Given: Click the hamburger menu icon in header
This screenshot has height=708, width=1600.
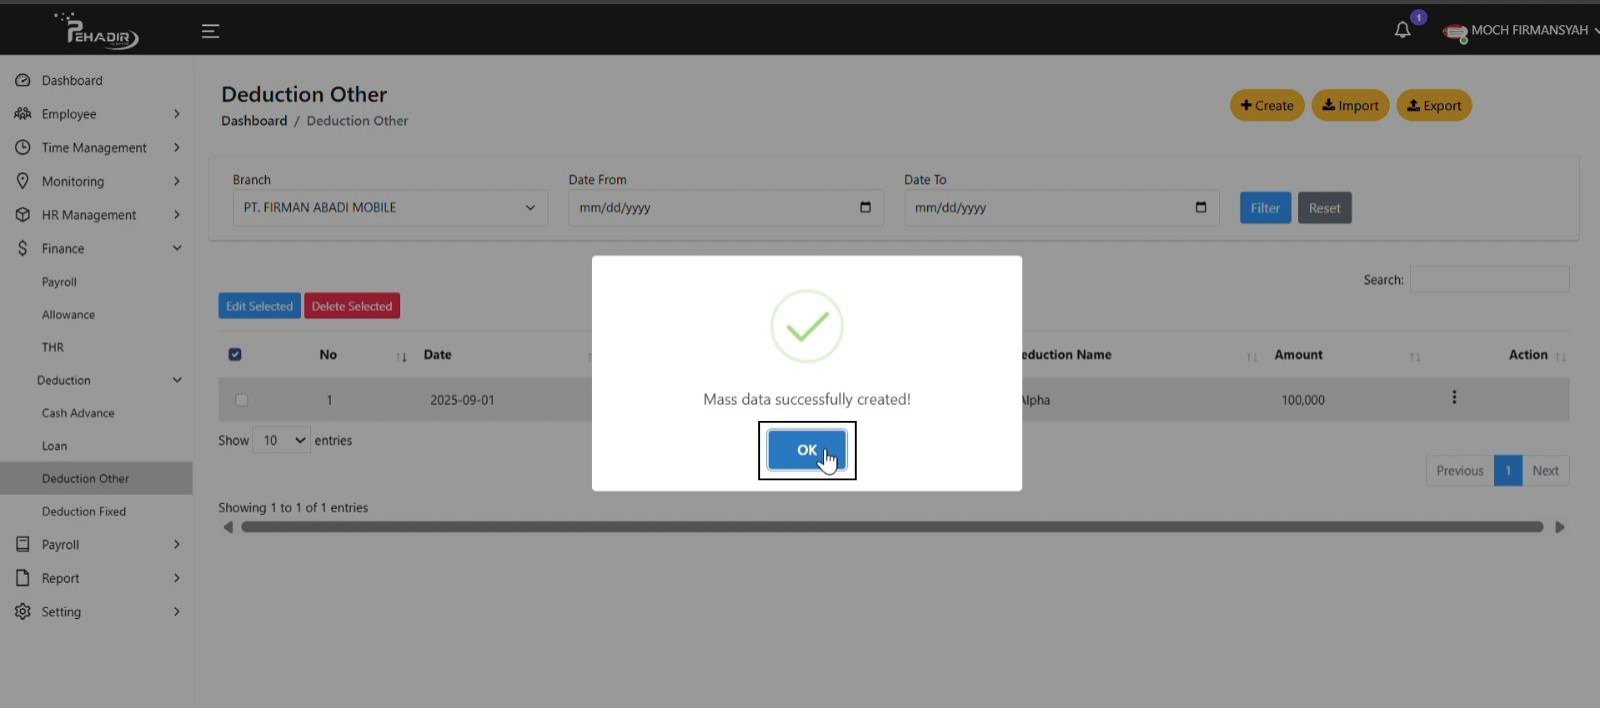Looking at the screenshot, I should click(210, 31).
